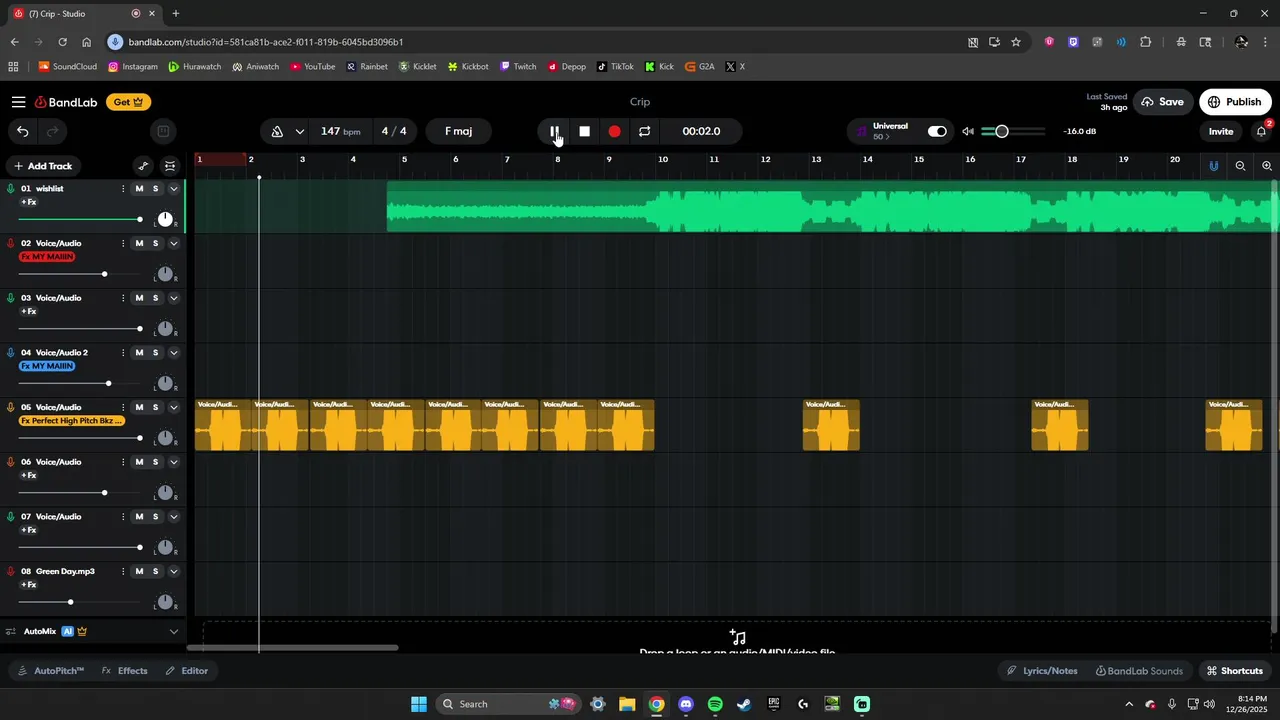1280x720 pixels.
Task: Click the Add Track button
Action: [x=43, y=166]
